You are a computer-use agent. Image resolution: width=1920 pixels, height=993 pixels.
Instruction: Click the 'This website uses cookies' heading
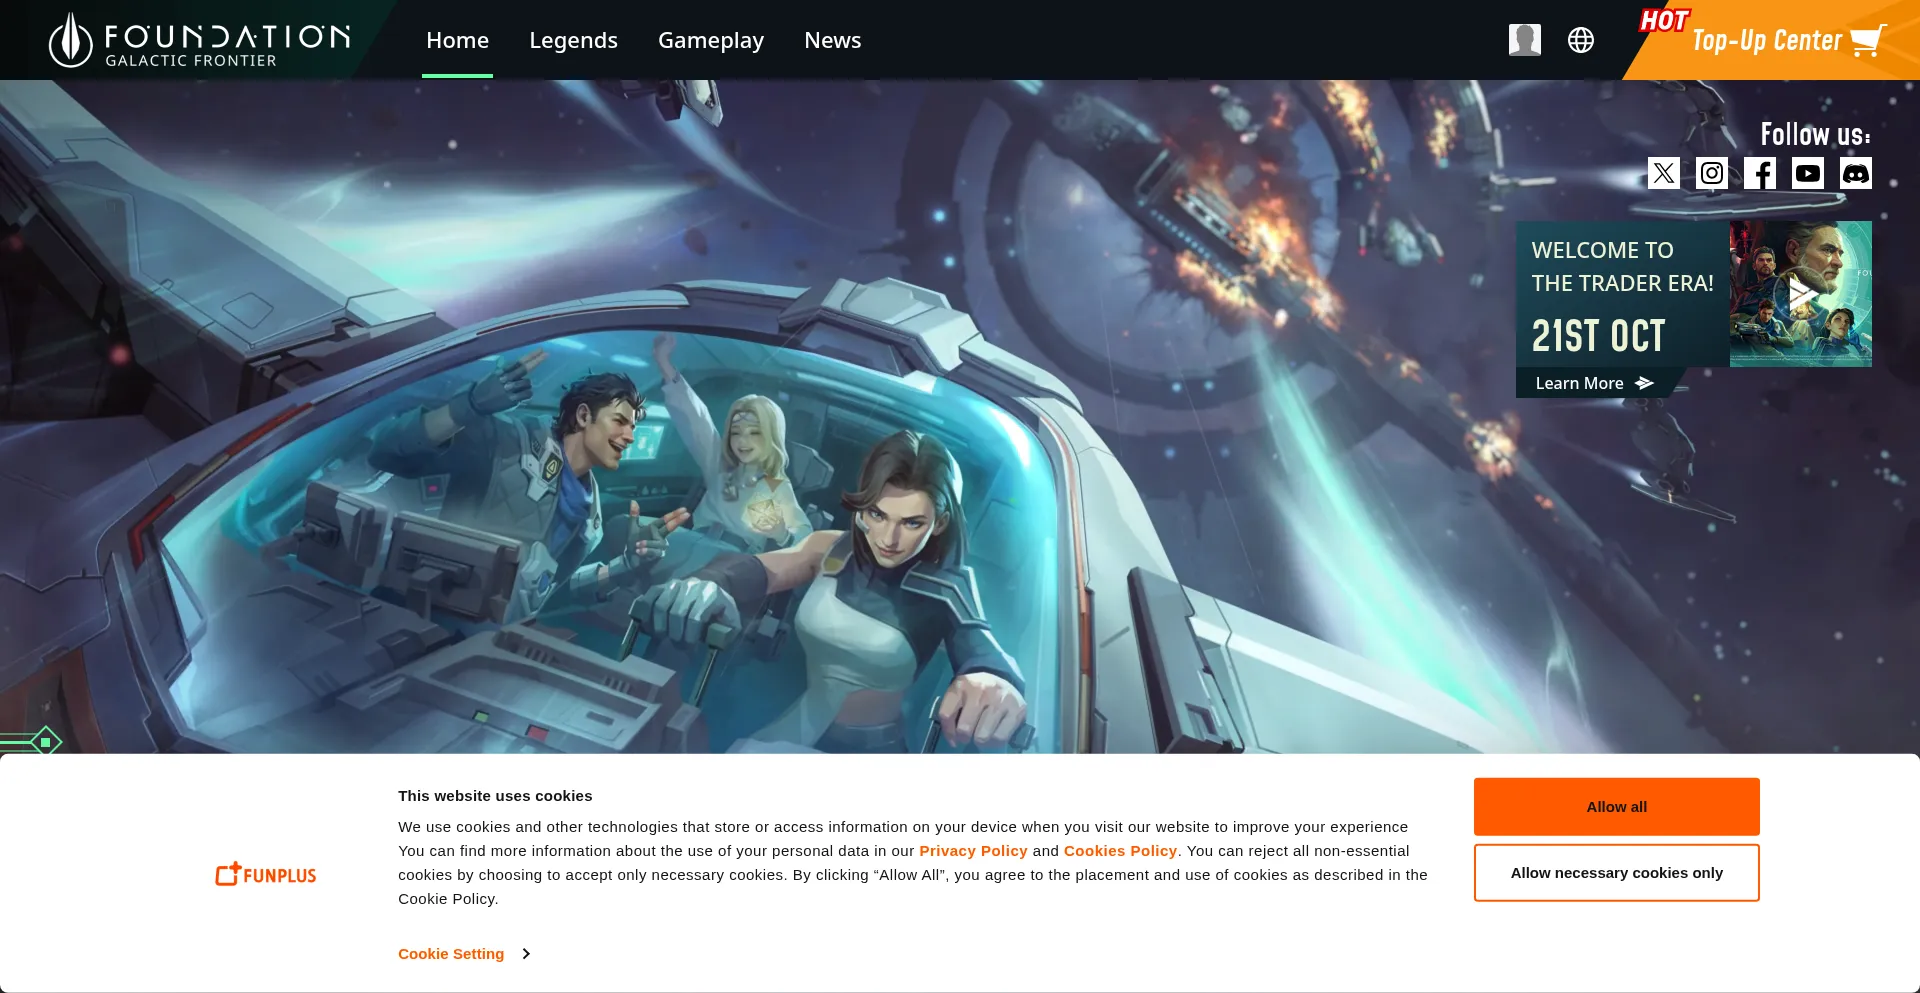pos(495,796)
